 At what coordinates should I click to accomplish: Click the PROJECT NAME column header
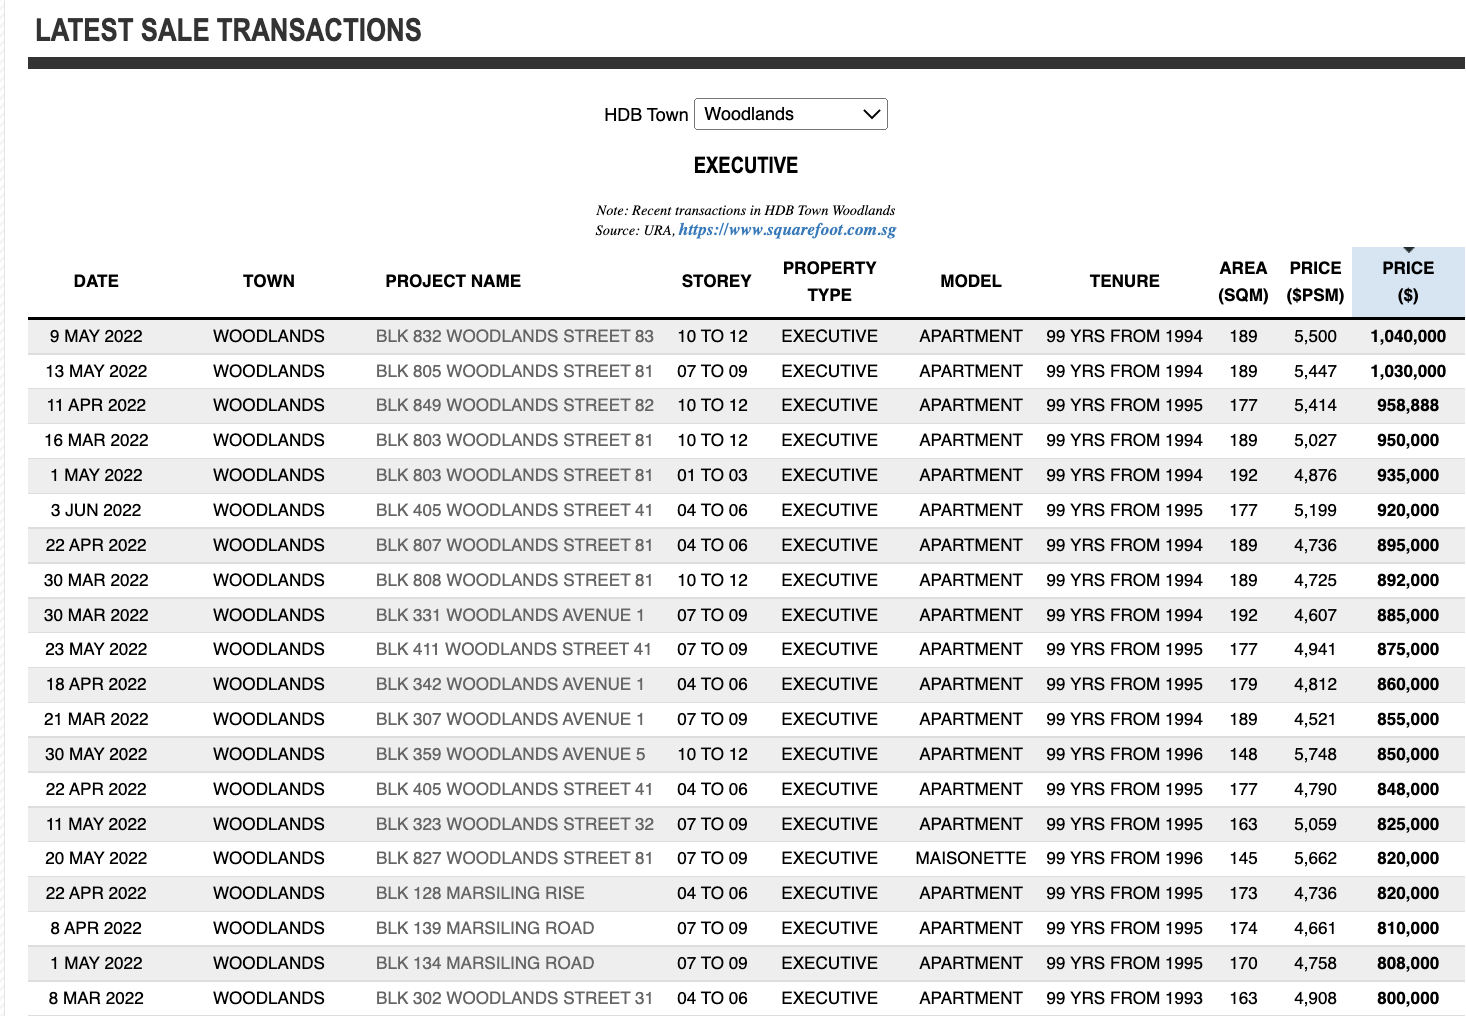453,281
